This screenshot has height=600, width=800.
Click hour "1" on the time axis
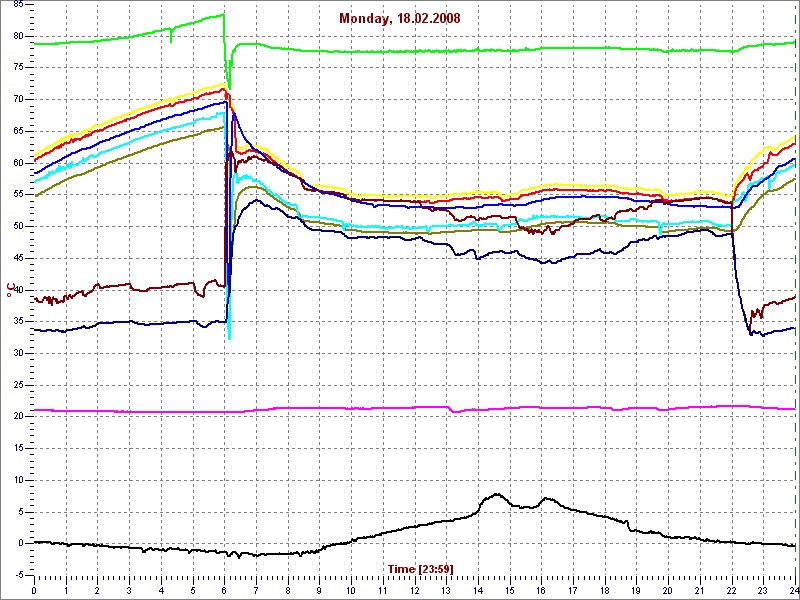click(x=66, y=589)
